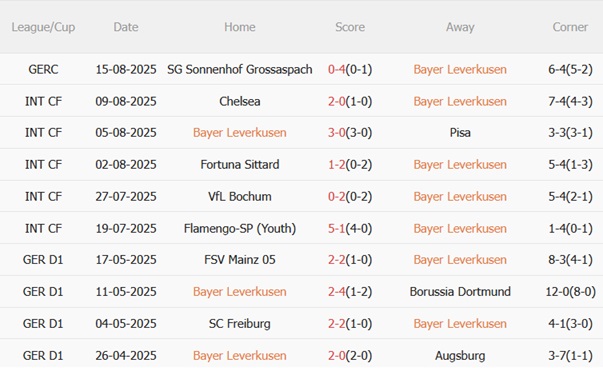The image size is (603, 368).
Task: Open the 12-0(8-0) corner stat
Action: coord(570,292)
